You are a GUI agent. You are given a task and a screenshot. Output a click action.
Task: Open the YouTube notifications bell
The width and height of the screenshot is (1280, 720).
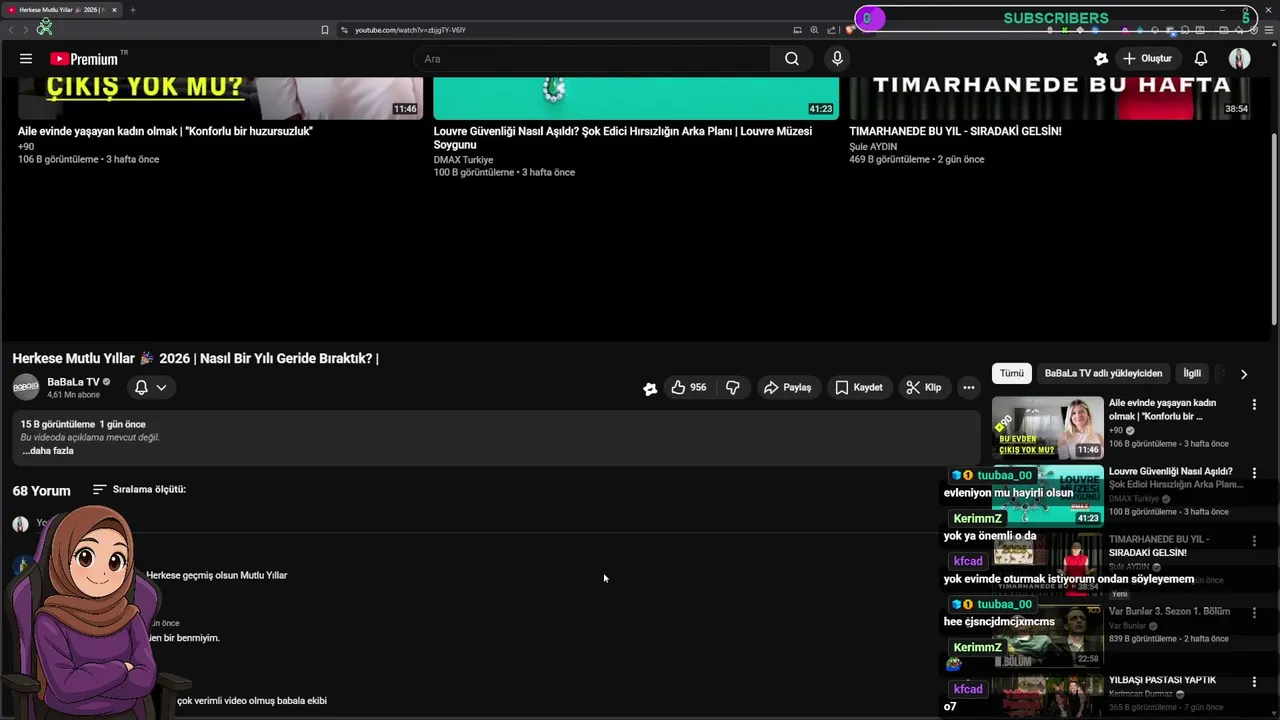coord(1201,59)
